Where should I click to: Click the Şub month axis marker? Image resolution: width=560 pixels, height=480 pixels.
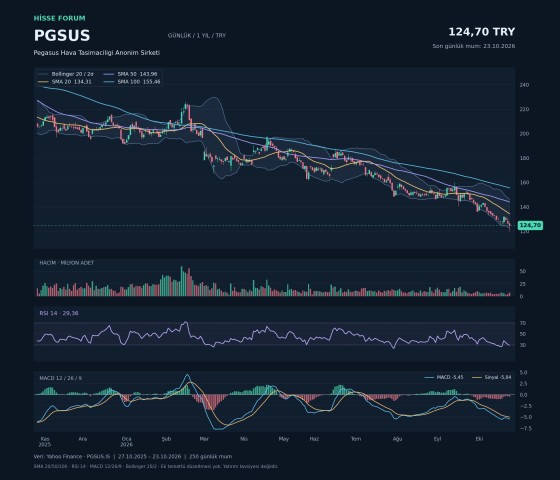166,439
